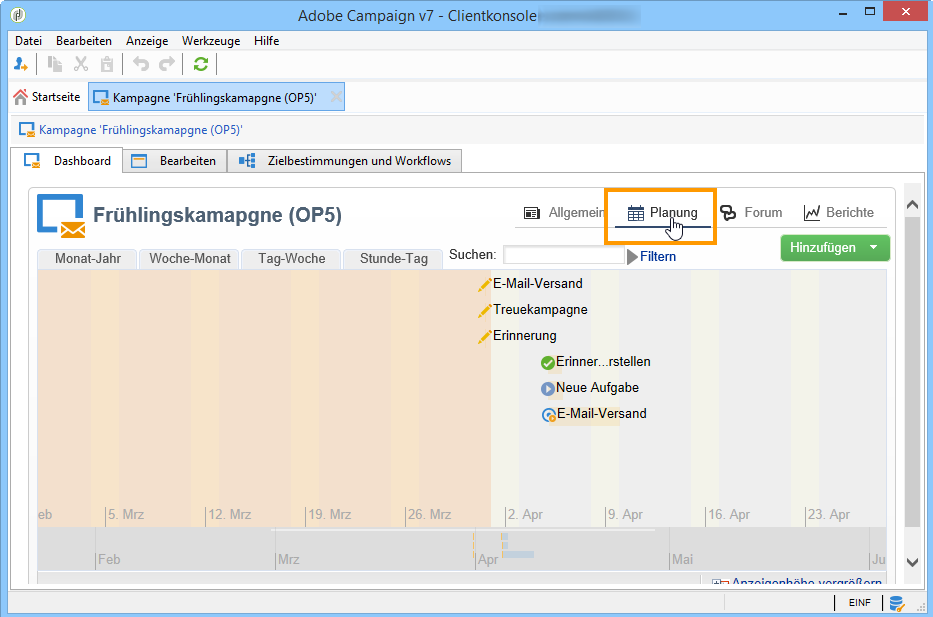Open the Forum section

(x=751, y=212)
